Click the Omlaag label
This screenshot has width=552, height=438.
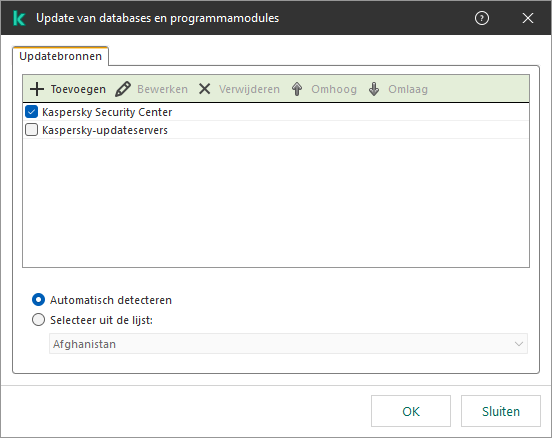408,89
